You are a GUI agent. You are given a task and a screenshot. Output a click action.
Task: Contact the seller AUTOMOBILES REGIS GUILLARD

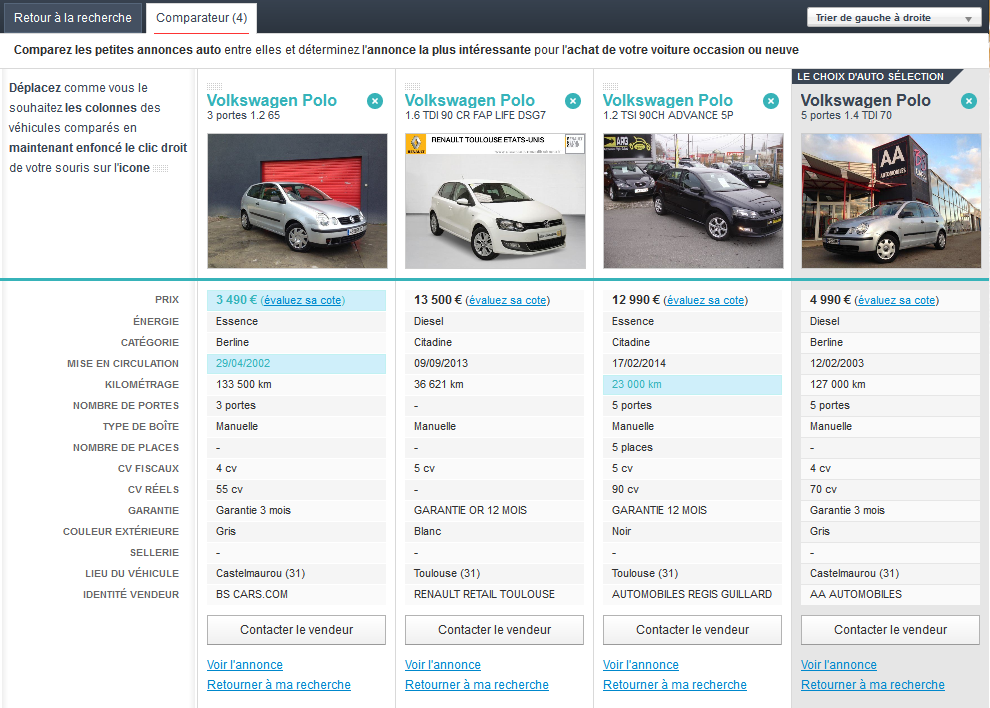point(693,630)
